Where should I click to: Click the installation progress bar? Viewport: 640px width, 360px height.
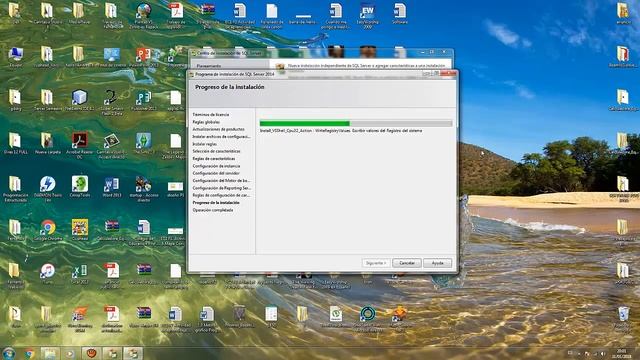(356, 123)
